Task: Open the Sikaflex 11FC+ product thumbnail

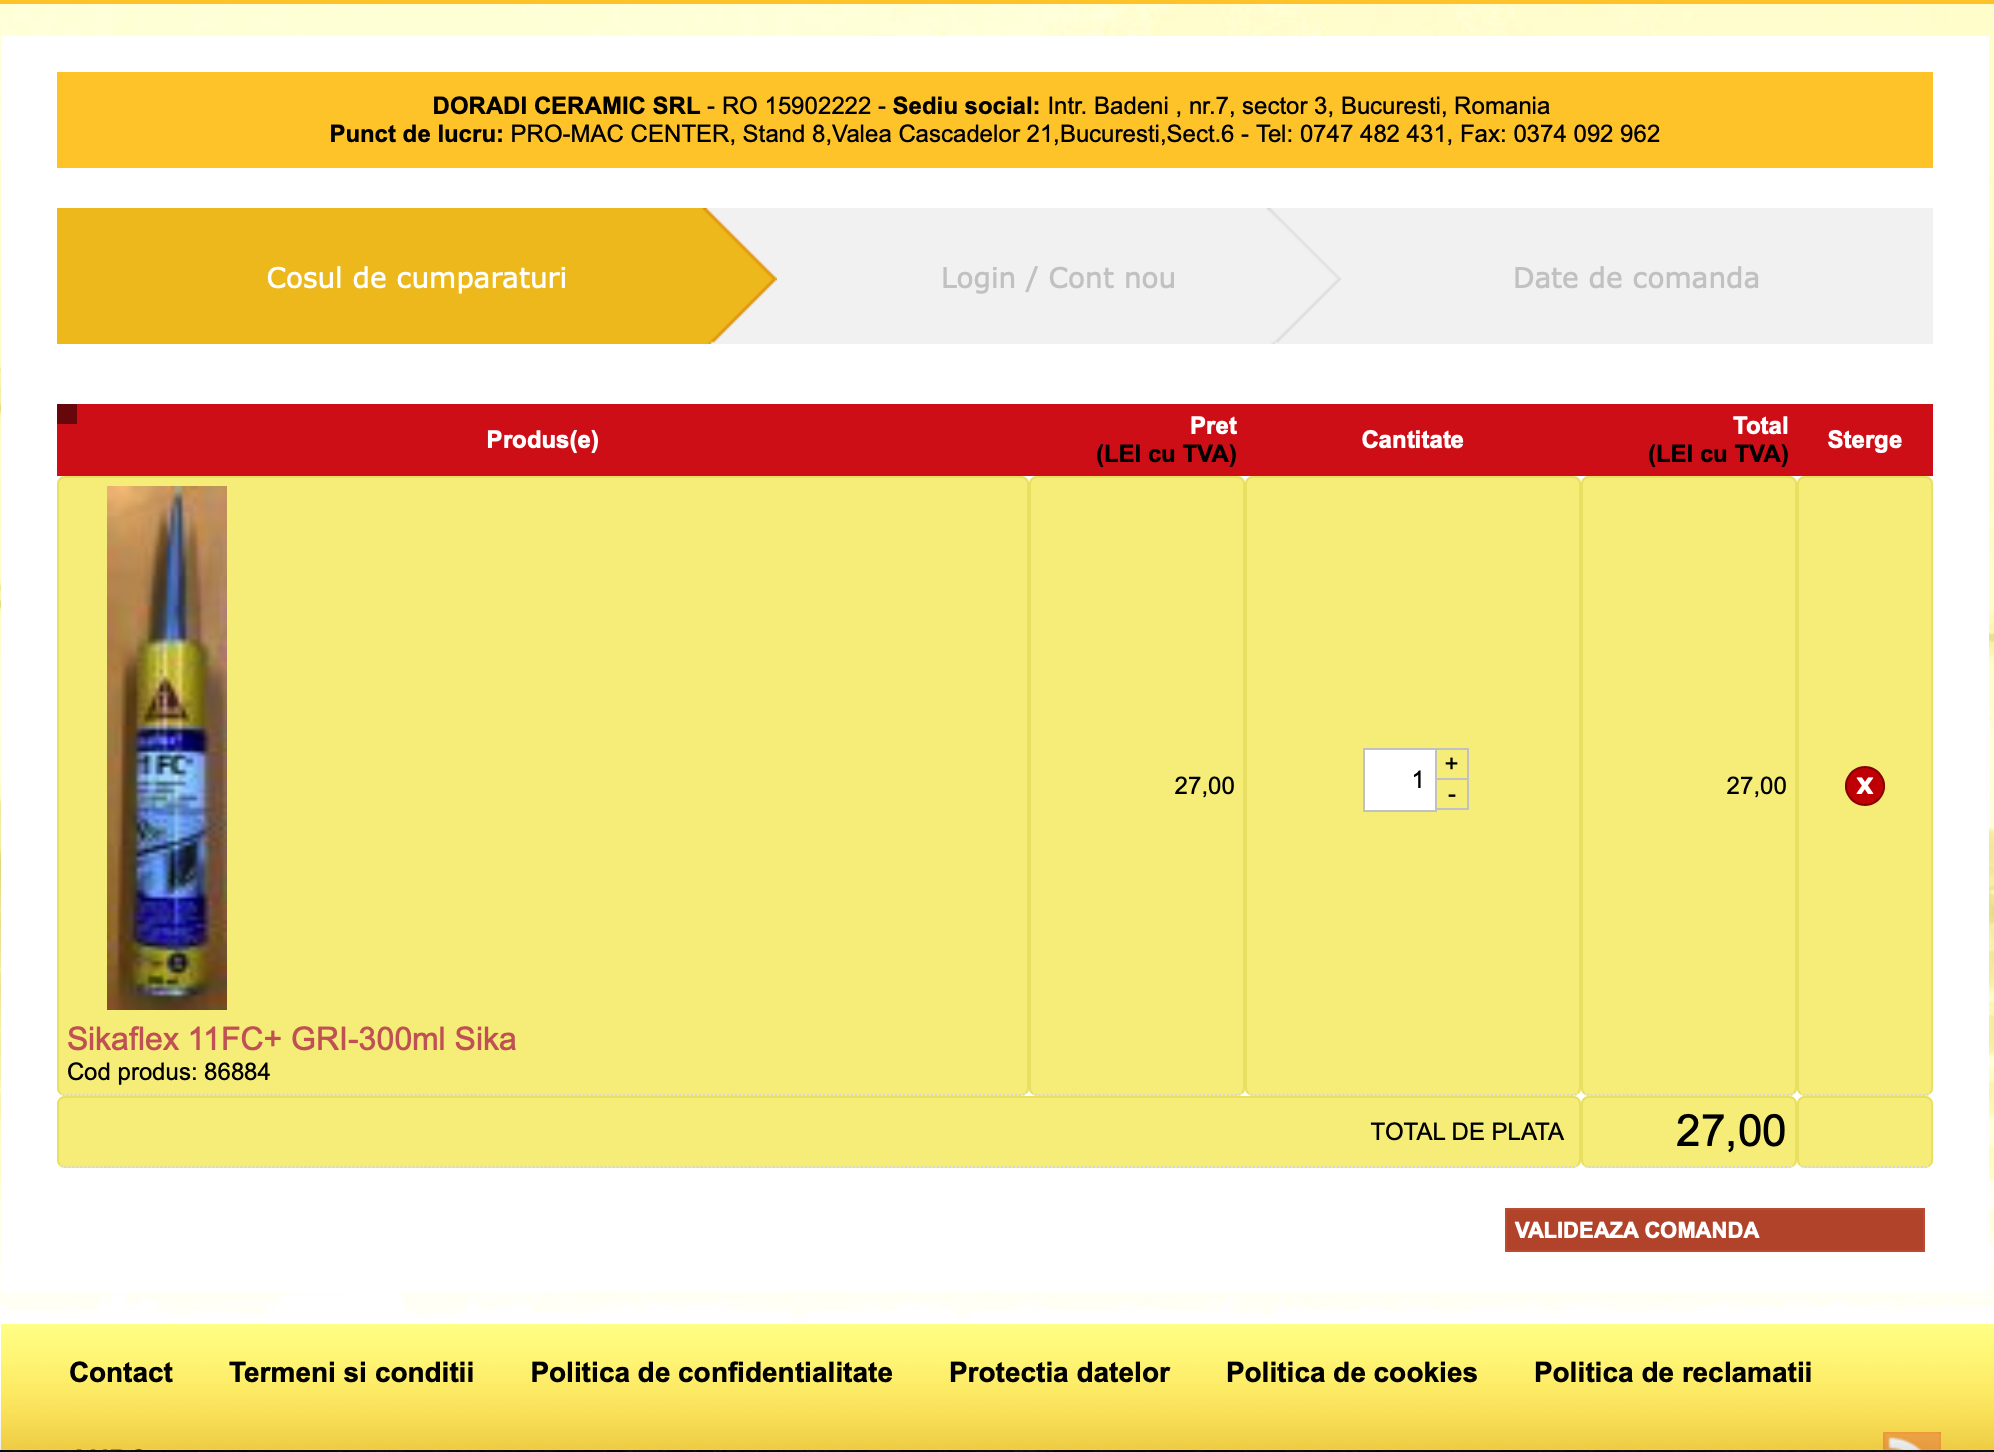Action: [167, 747]
